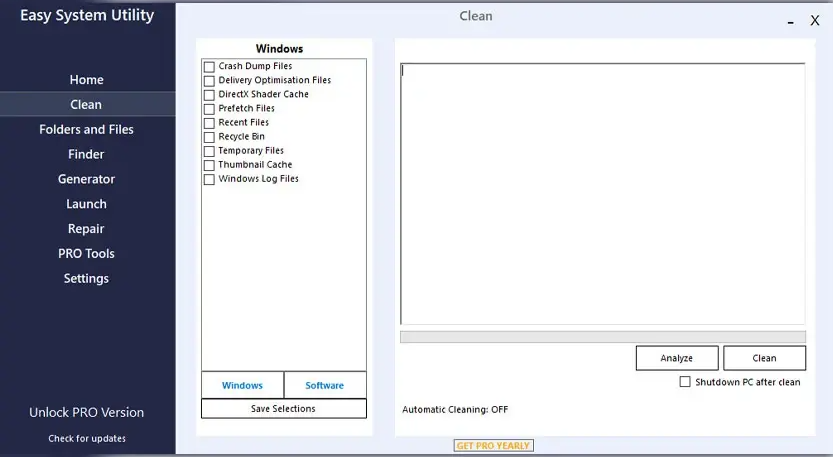The height and width of the screenshot is (457, 833).
Task: Click the Analyze button
Action: pos(677,358)
